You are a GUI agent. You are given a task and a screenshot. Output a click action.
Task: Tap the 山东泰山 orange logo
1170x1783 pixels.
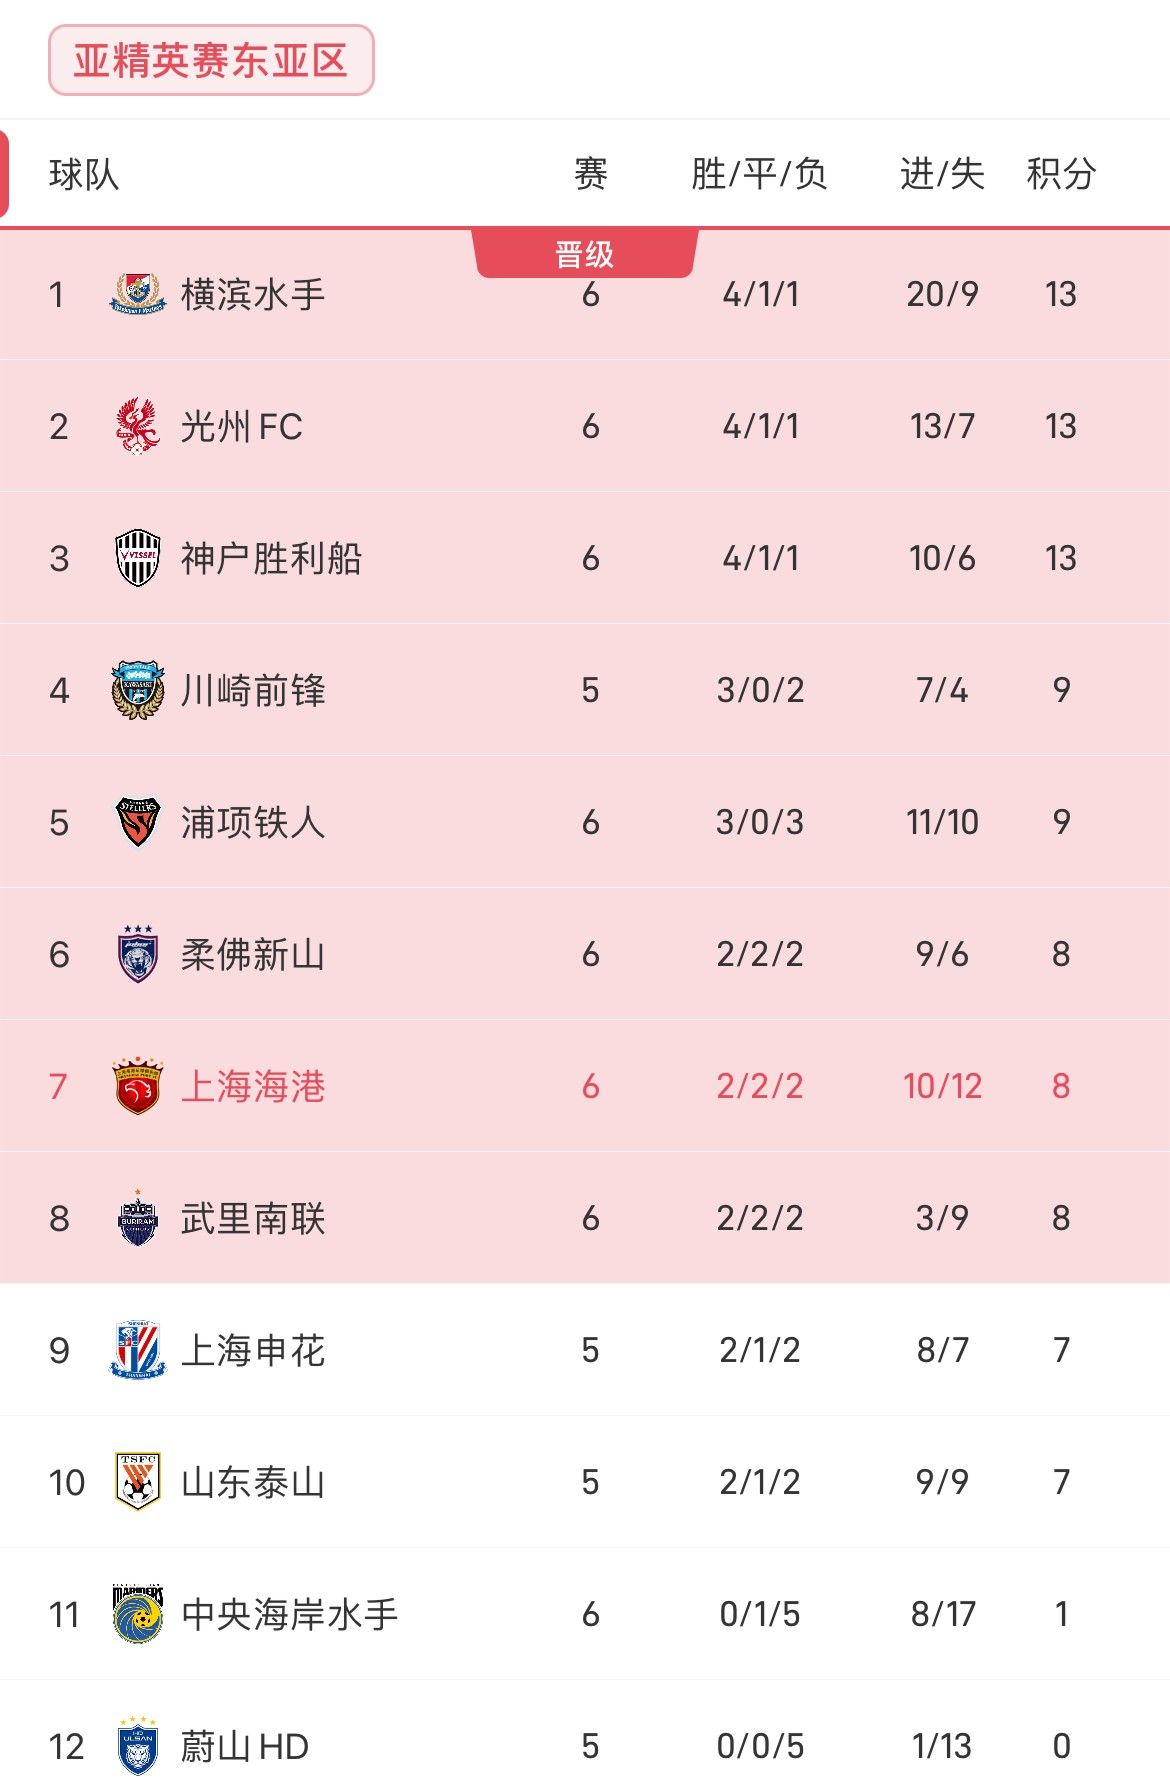[x=138, y=1482]
